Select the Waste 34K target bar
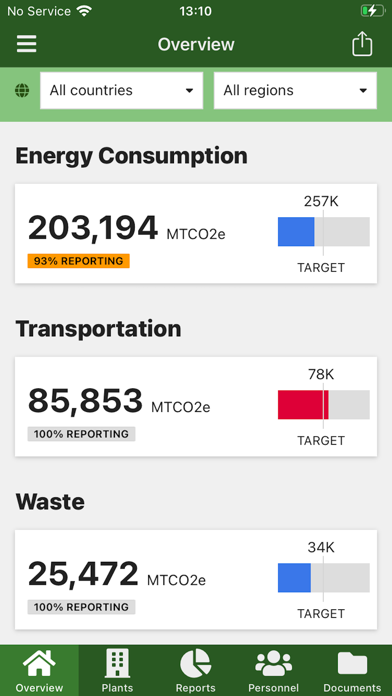Viewport: 392px width, 696px height. click(324, 578)
